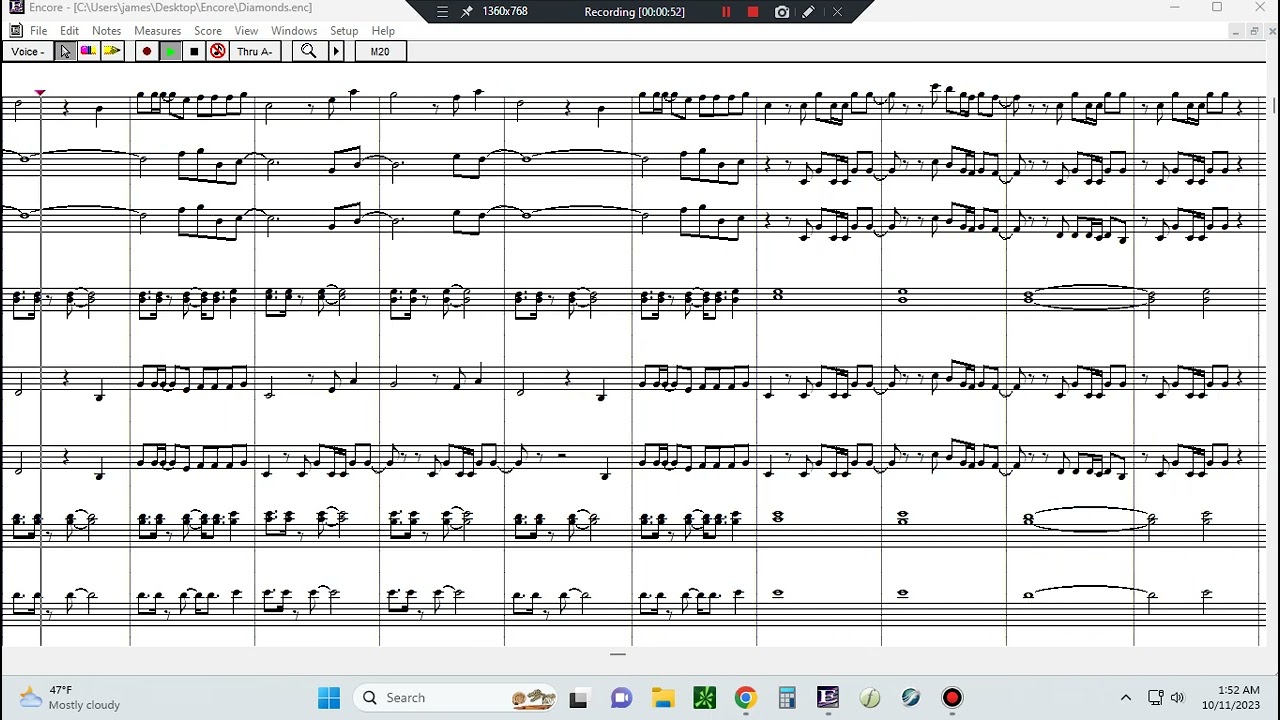This screenshot has width=1280, height=720.
Task: Open Calculator from the taskbar
Action: pyautogui.click(x=787, y=697)
